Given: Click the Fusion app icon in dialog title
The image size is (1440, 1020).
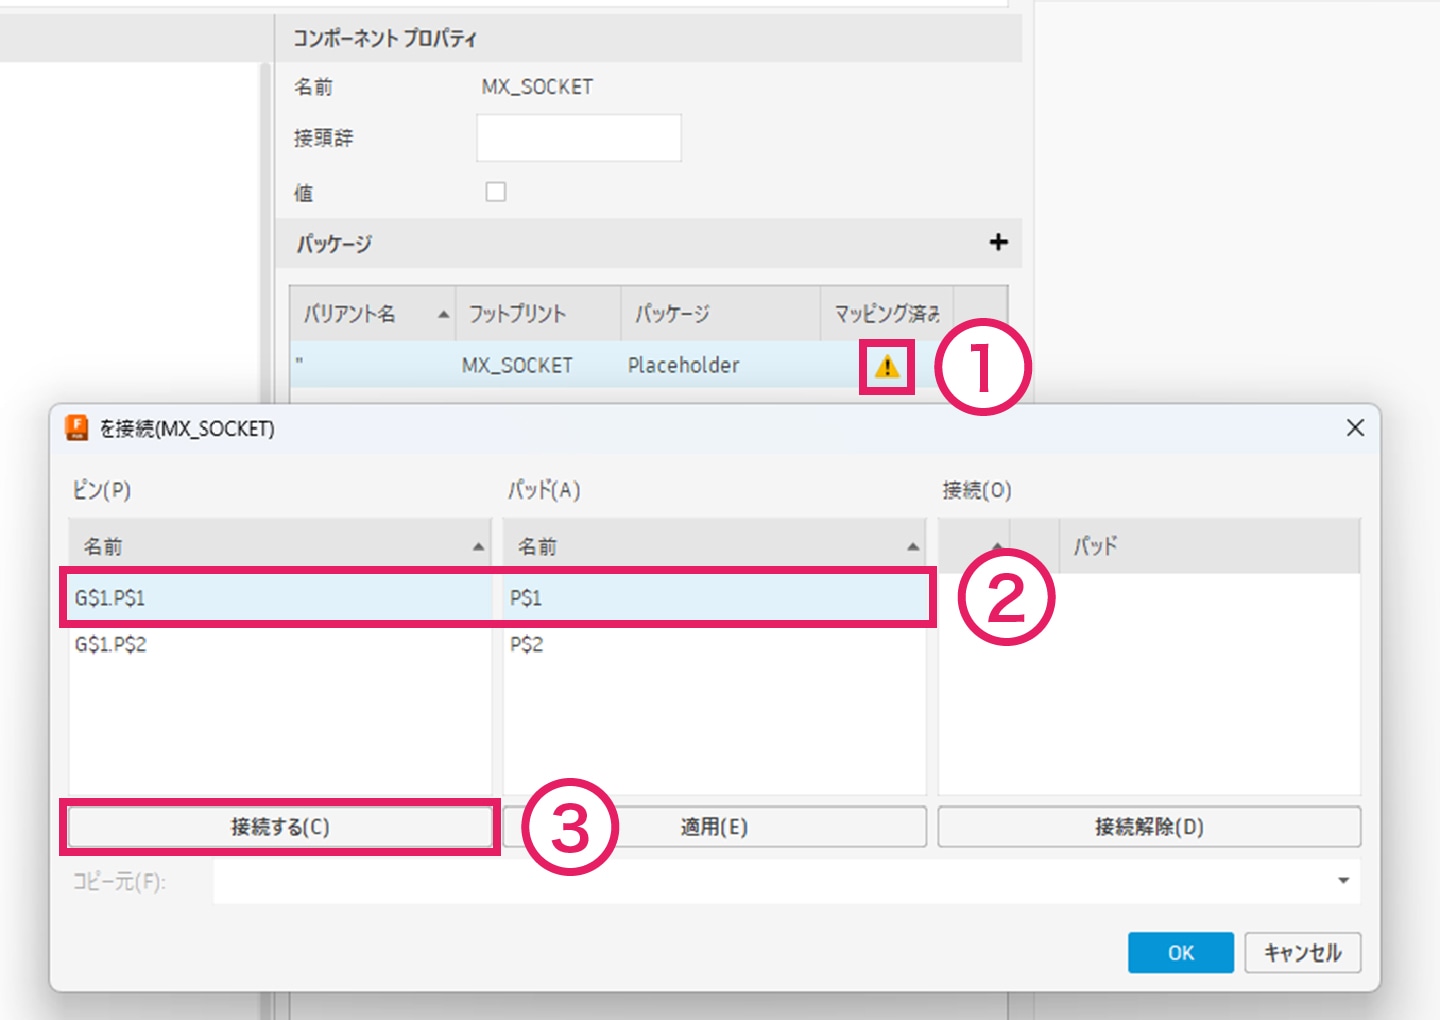Looking at the screenshot, I should coord(77,428).
